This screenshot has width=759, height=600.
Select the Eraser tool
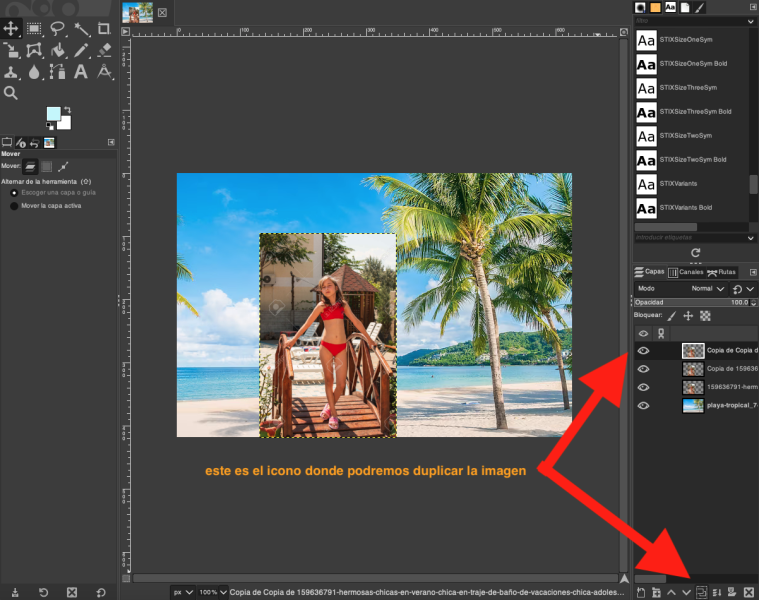coord(104,50)
